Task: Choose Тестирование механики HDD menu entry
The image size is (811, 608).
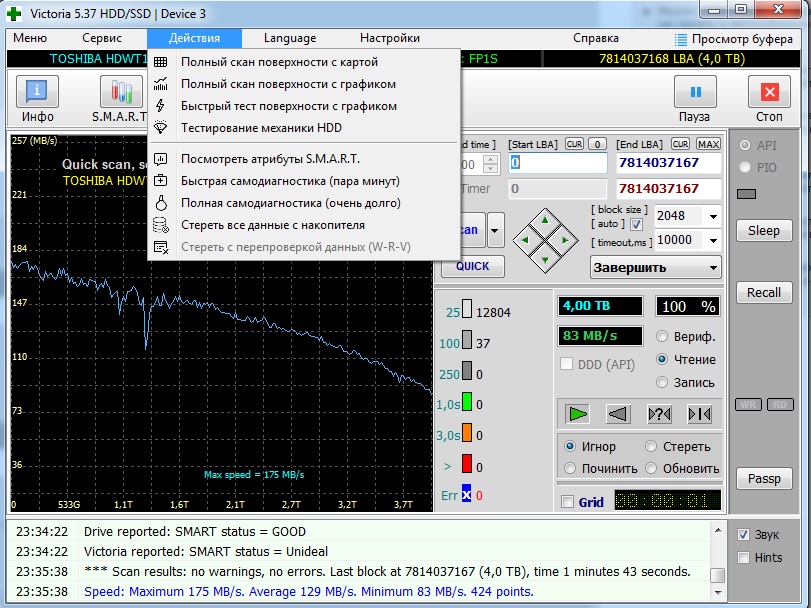Action: pyautogui.click(x=261, y=128)
